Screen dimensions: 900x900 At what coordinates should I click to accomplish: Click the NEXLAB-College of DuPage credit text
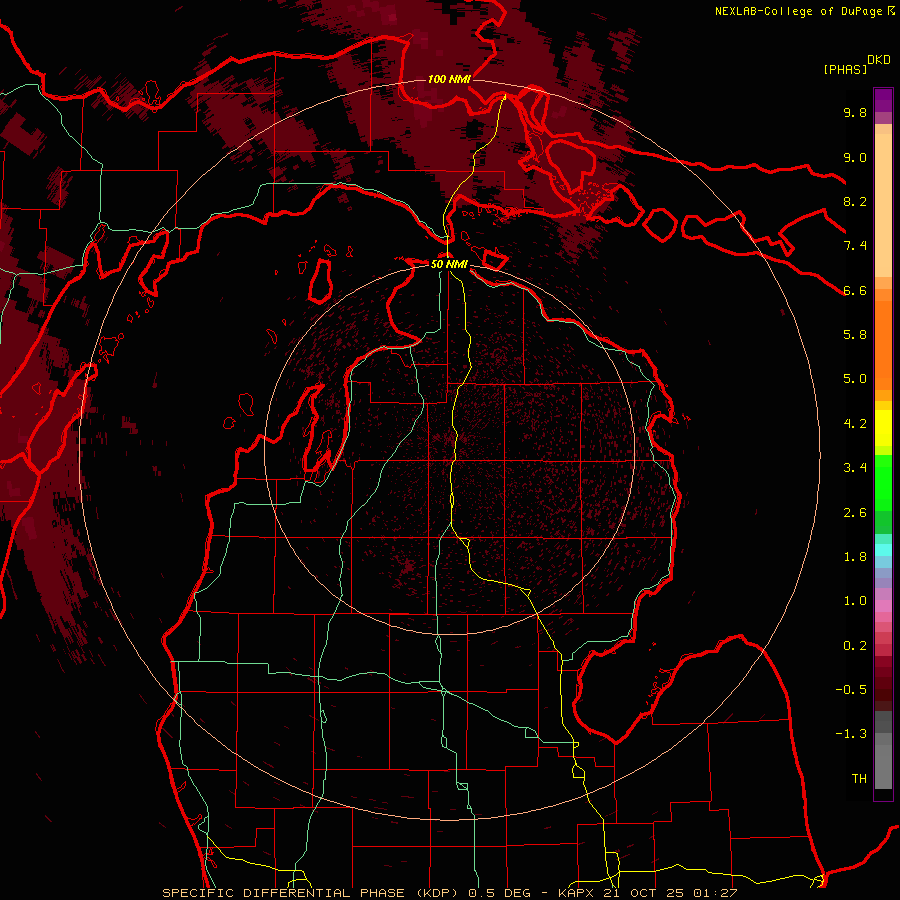click(x=800, y=11)
